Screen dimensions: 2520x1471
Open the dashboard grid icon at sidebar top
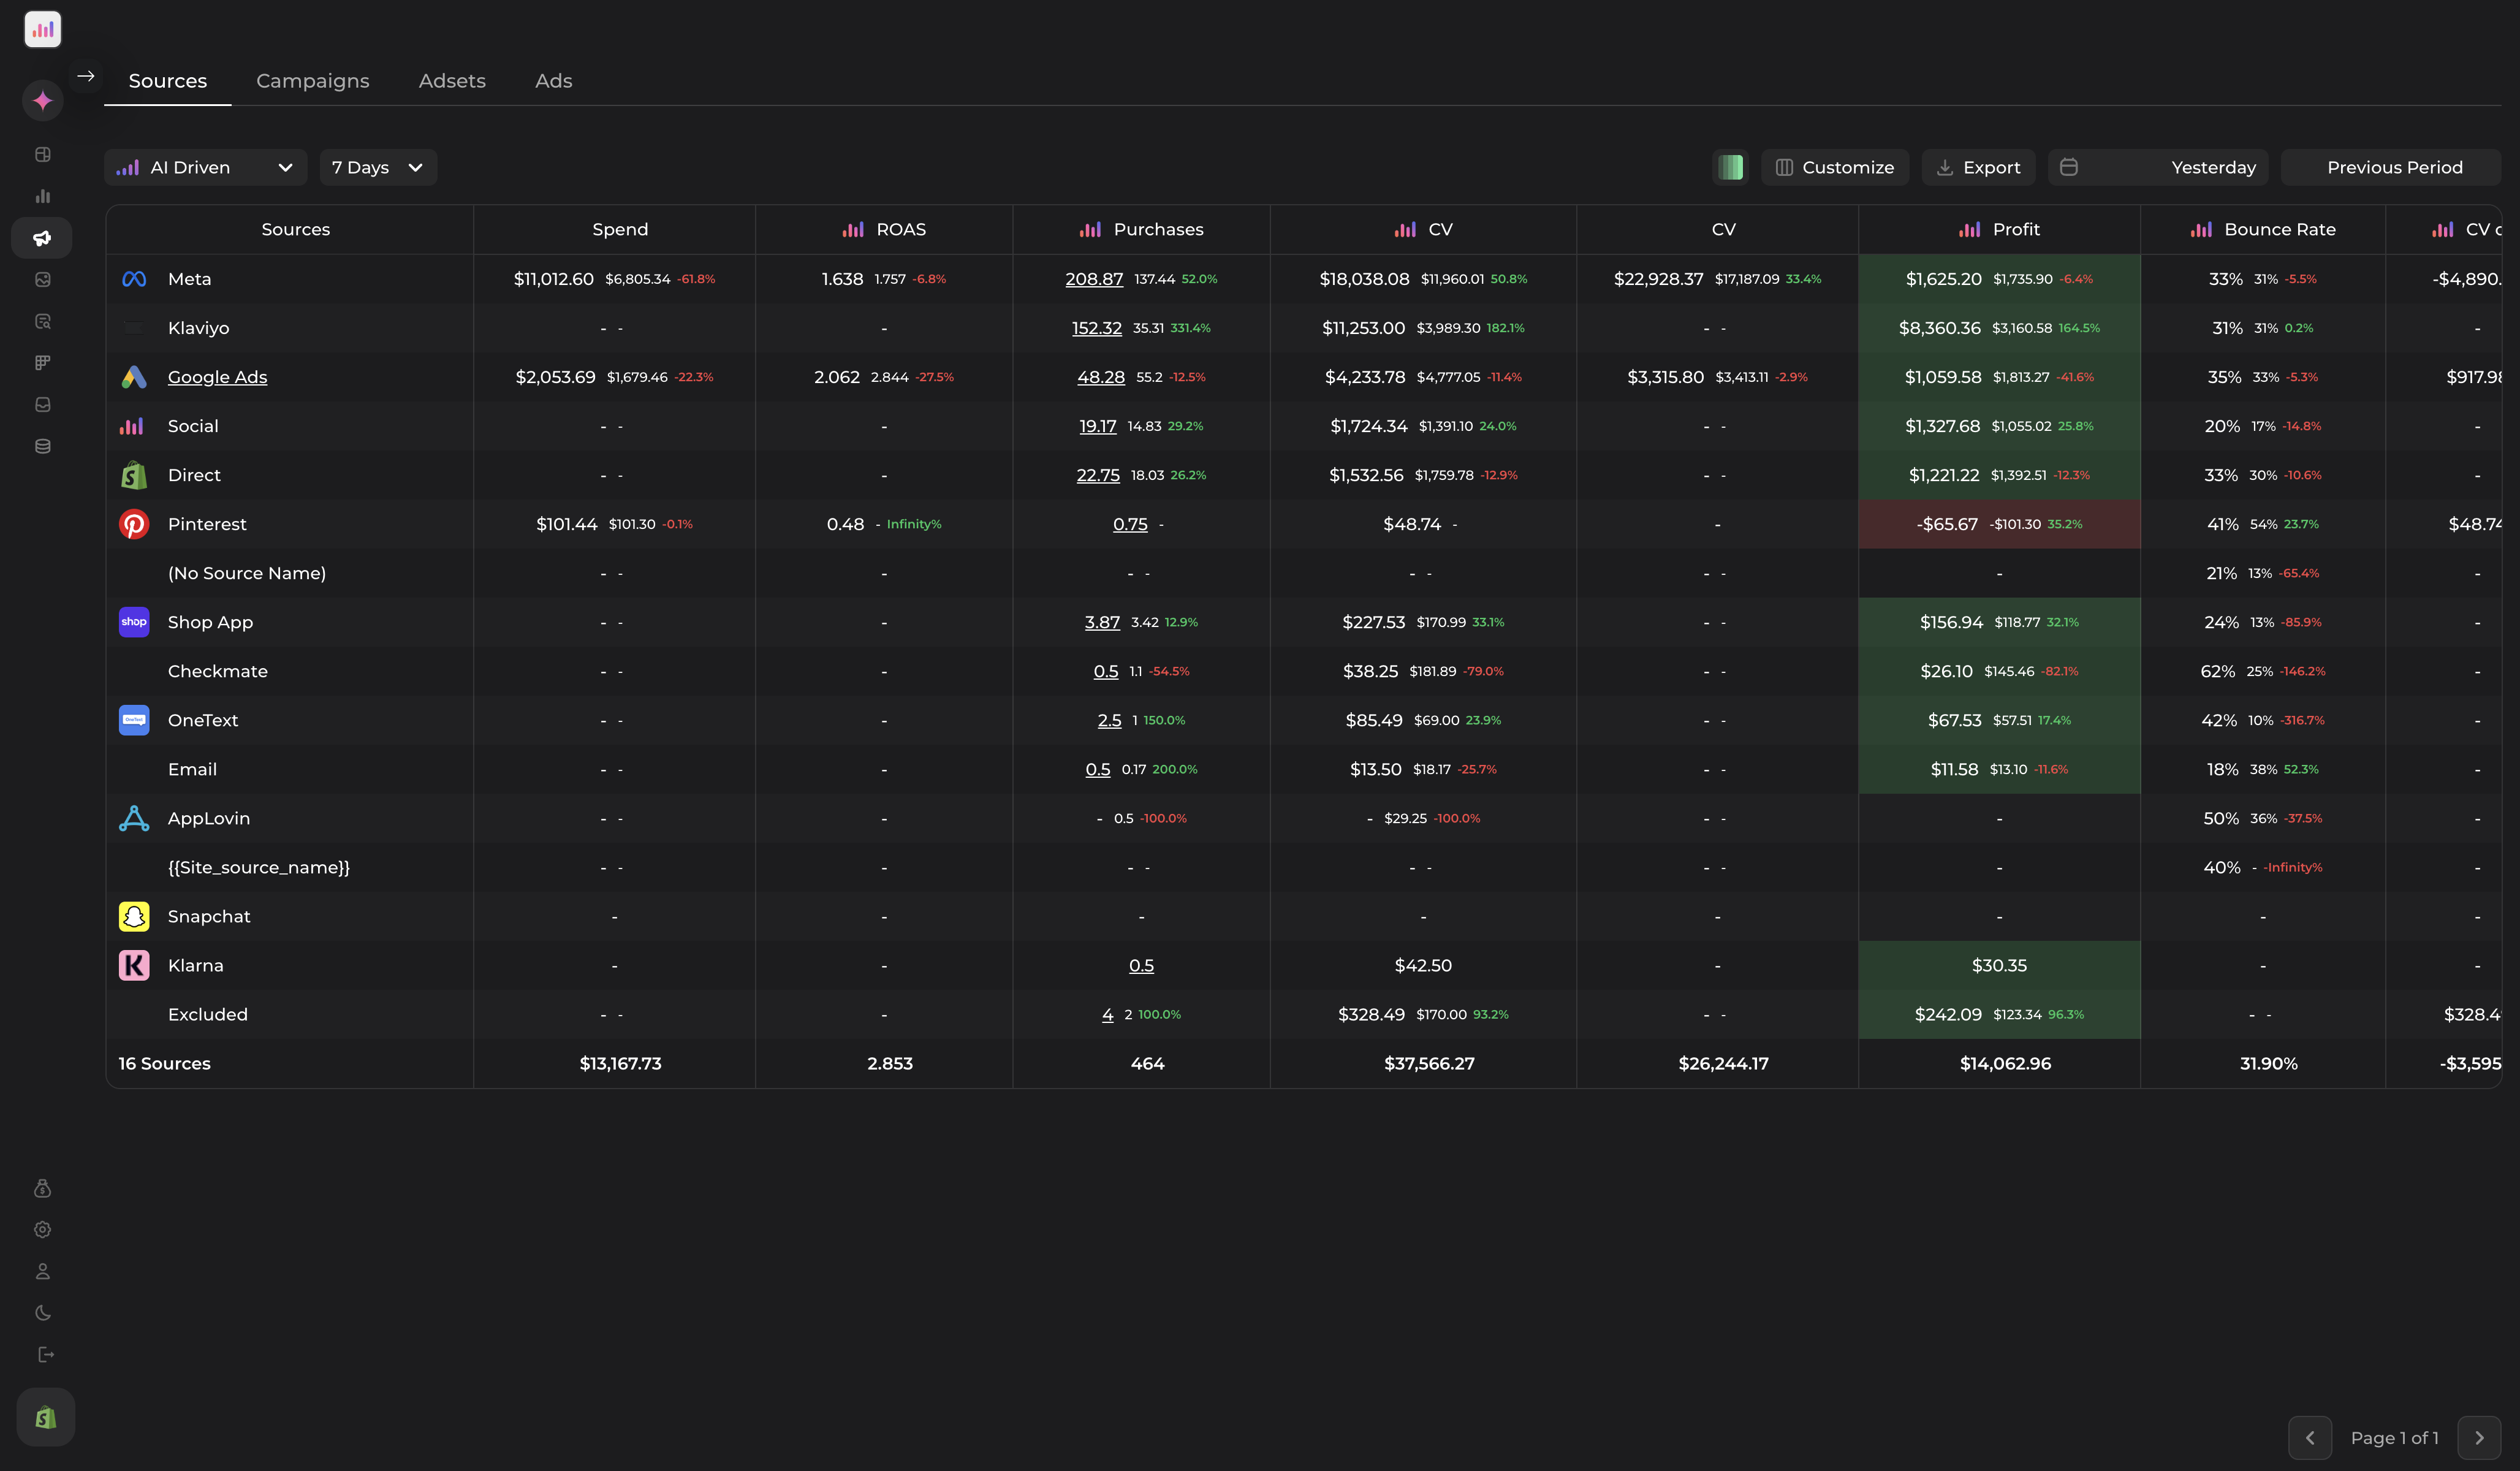[42, 154]
